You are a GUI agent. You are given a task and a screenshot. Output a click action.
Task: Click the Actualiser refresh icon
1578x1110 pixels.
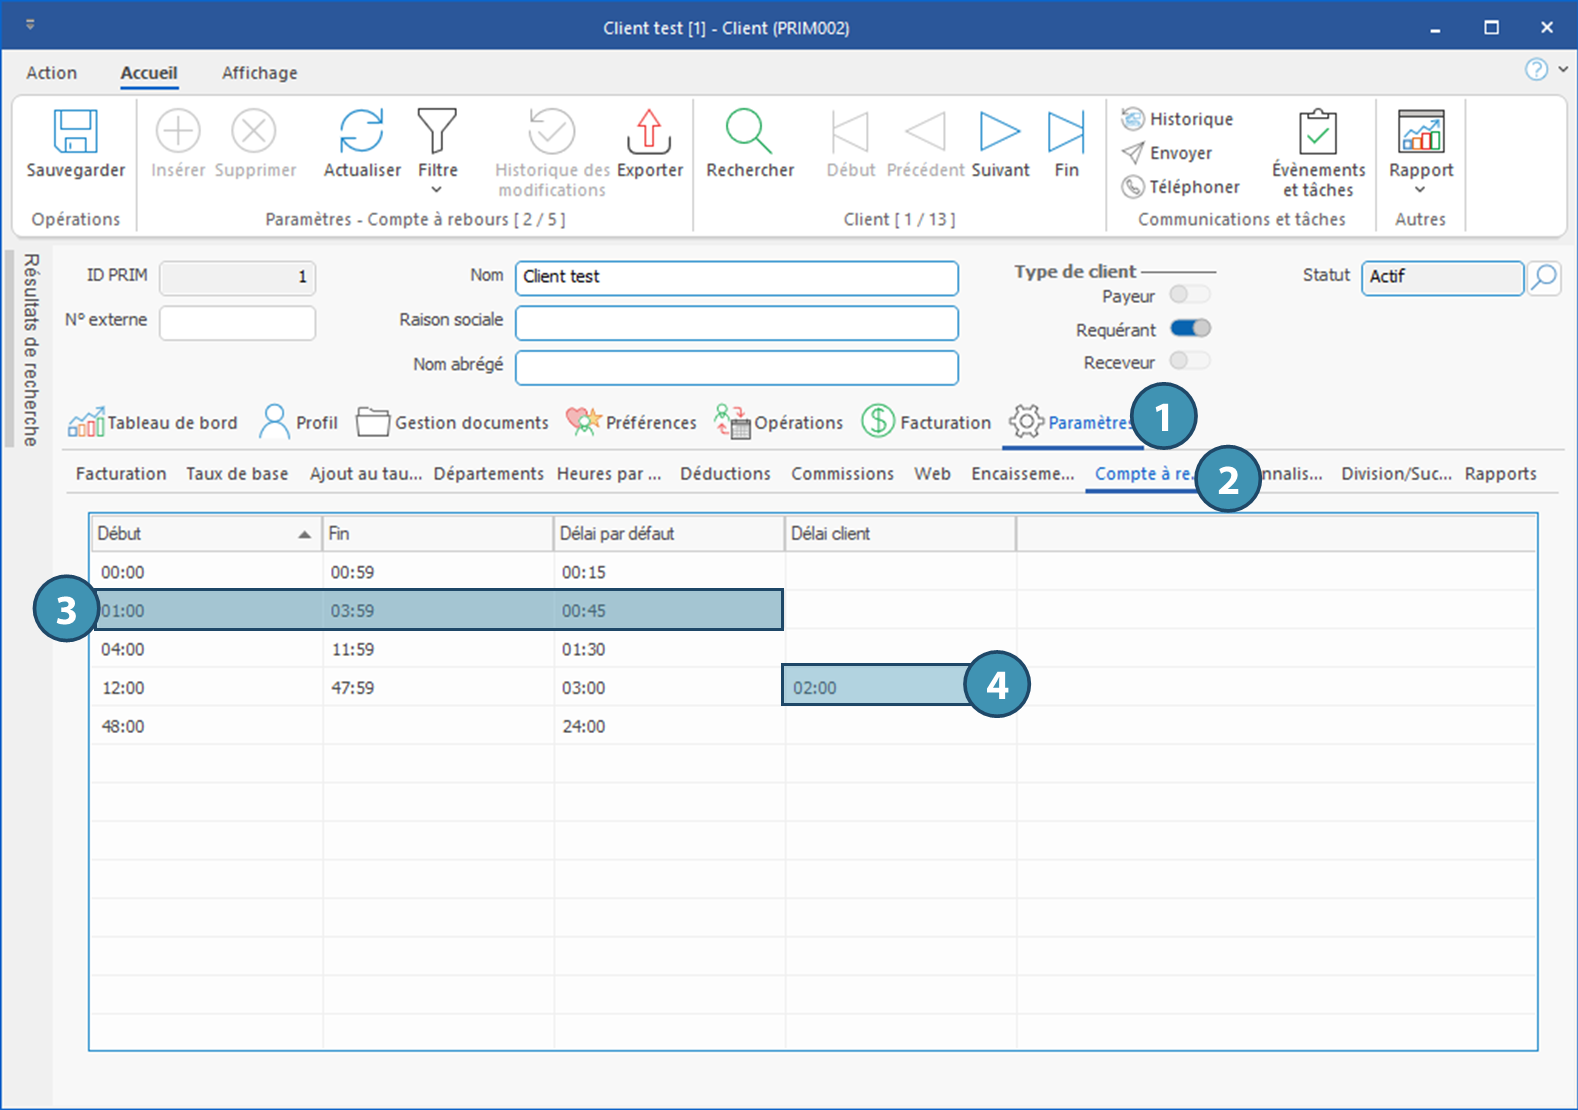362,132
